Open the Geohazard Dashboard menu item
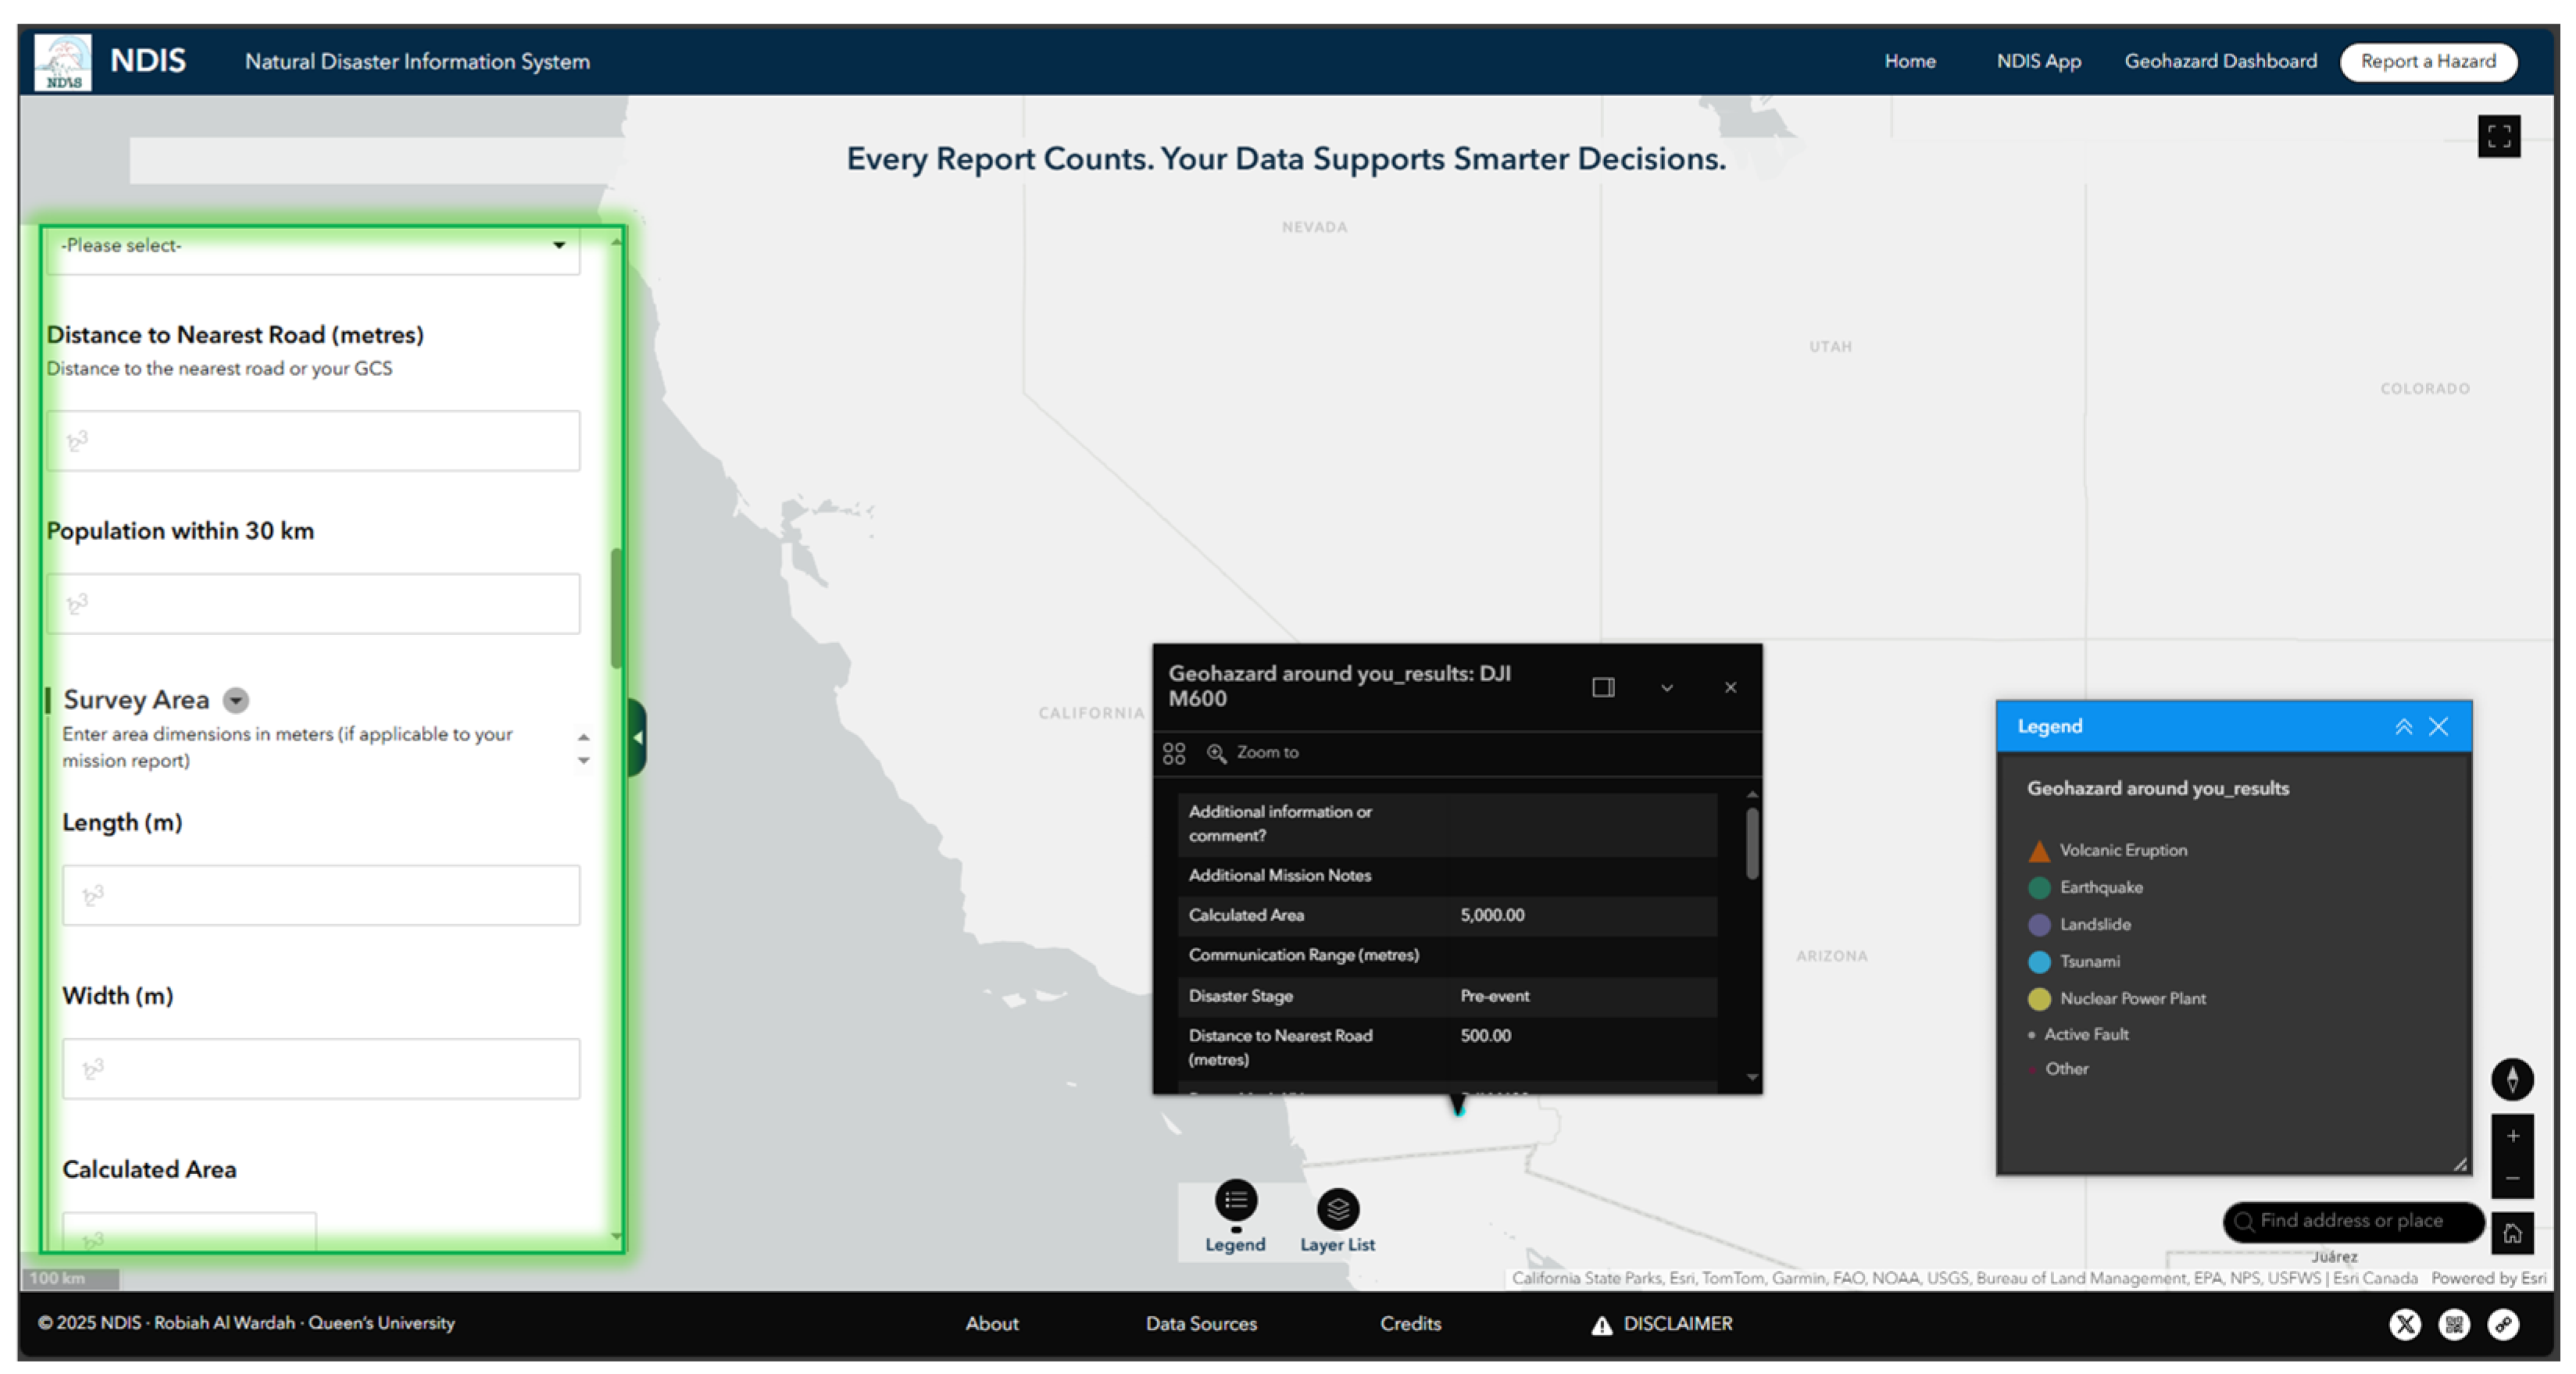The width and height of the screenshot is (2576, 1374). [2220, 61]
